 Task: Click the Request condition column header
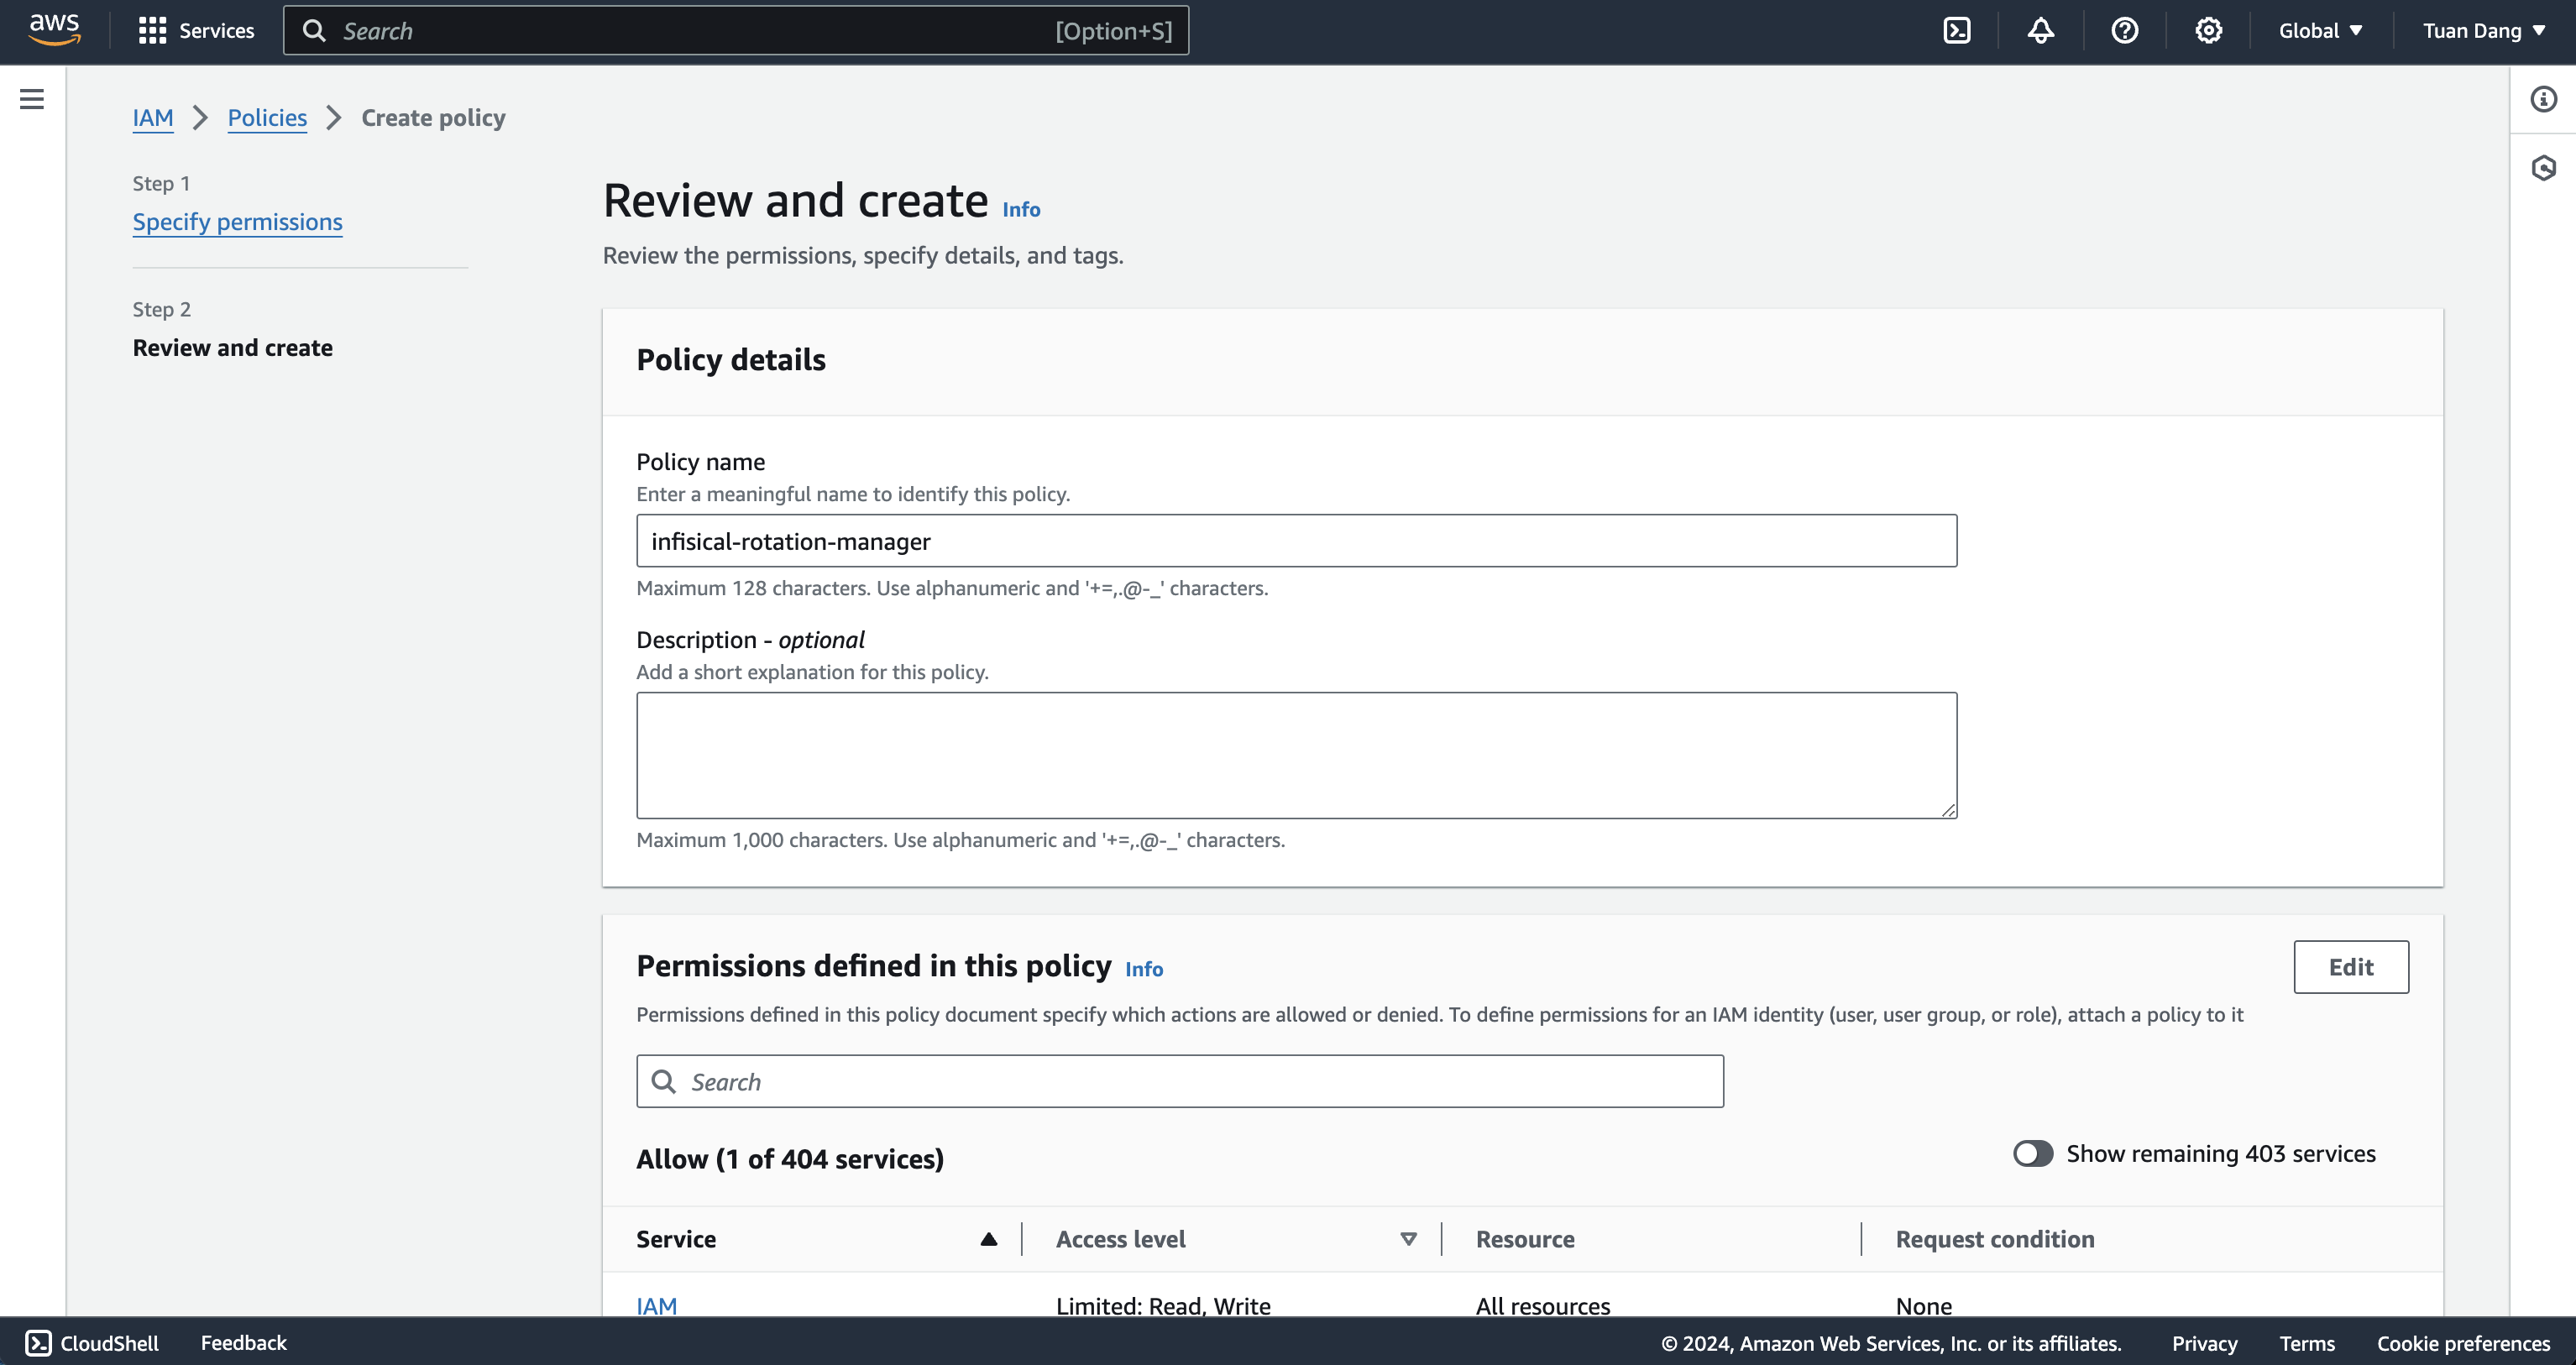[1995, 1239]
